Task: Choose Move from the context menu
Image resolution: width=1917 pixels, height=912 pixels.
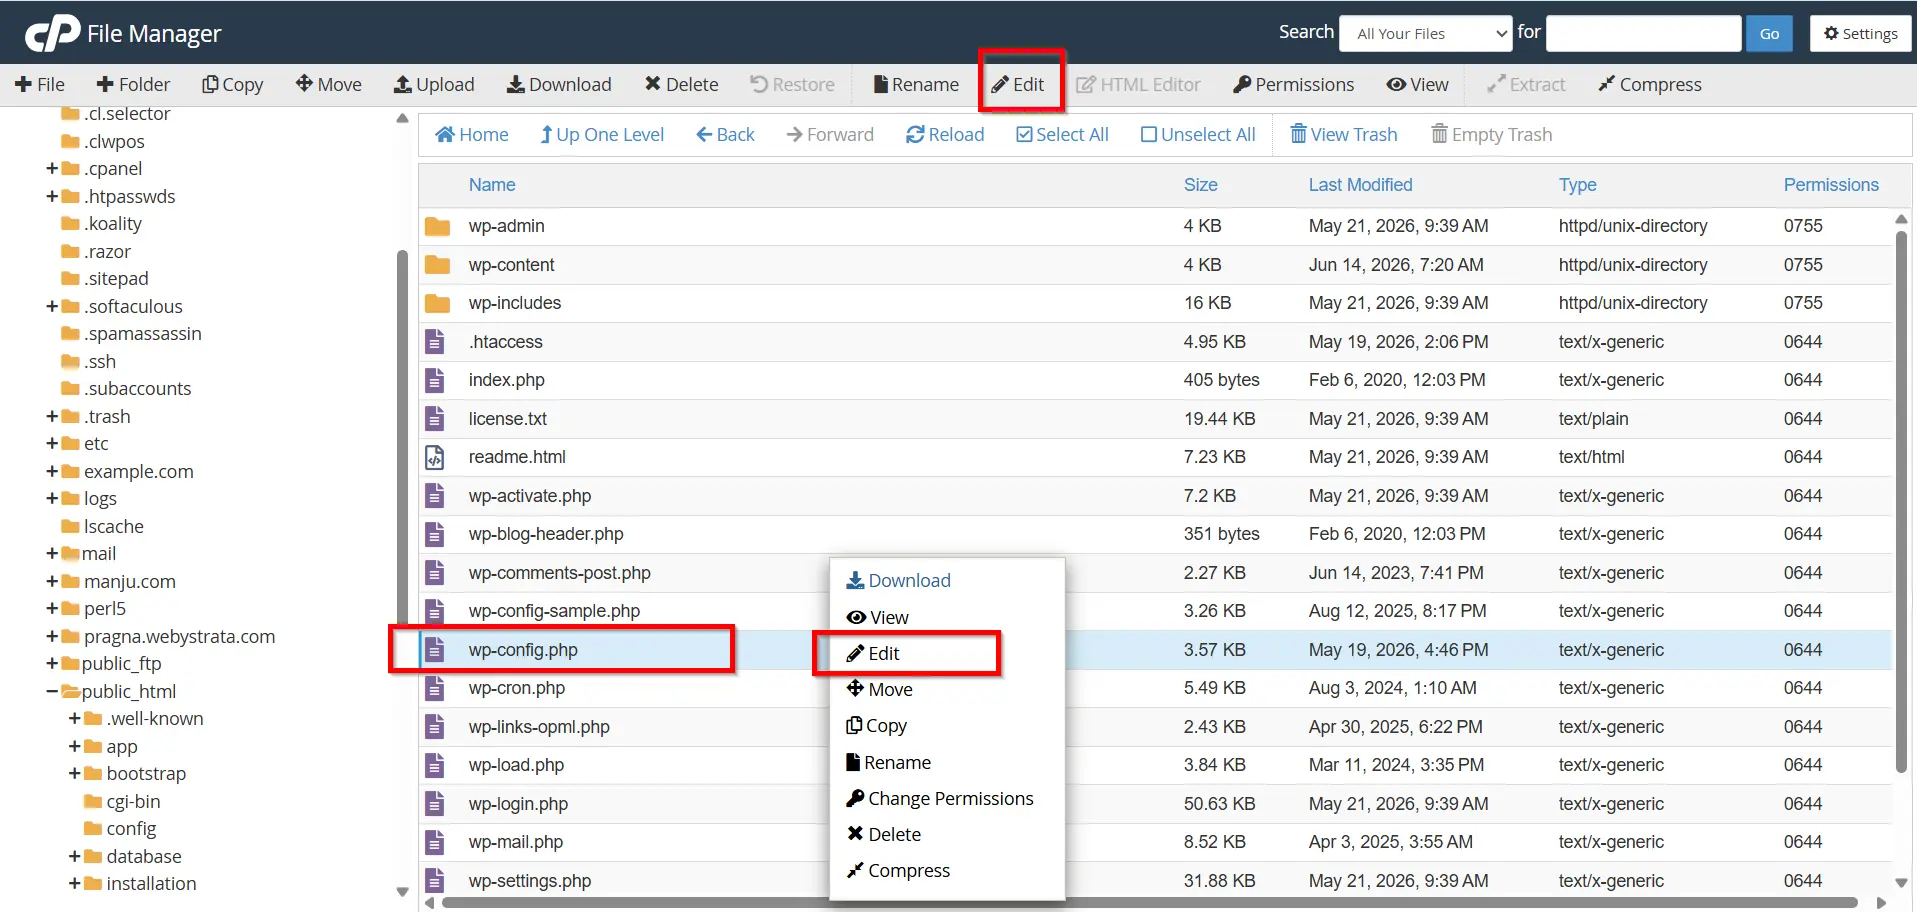Action: [879, 690]
